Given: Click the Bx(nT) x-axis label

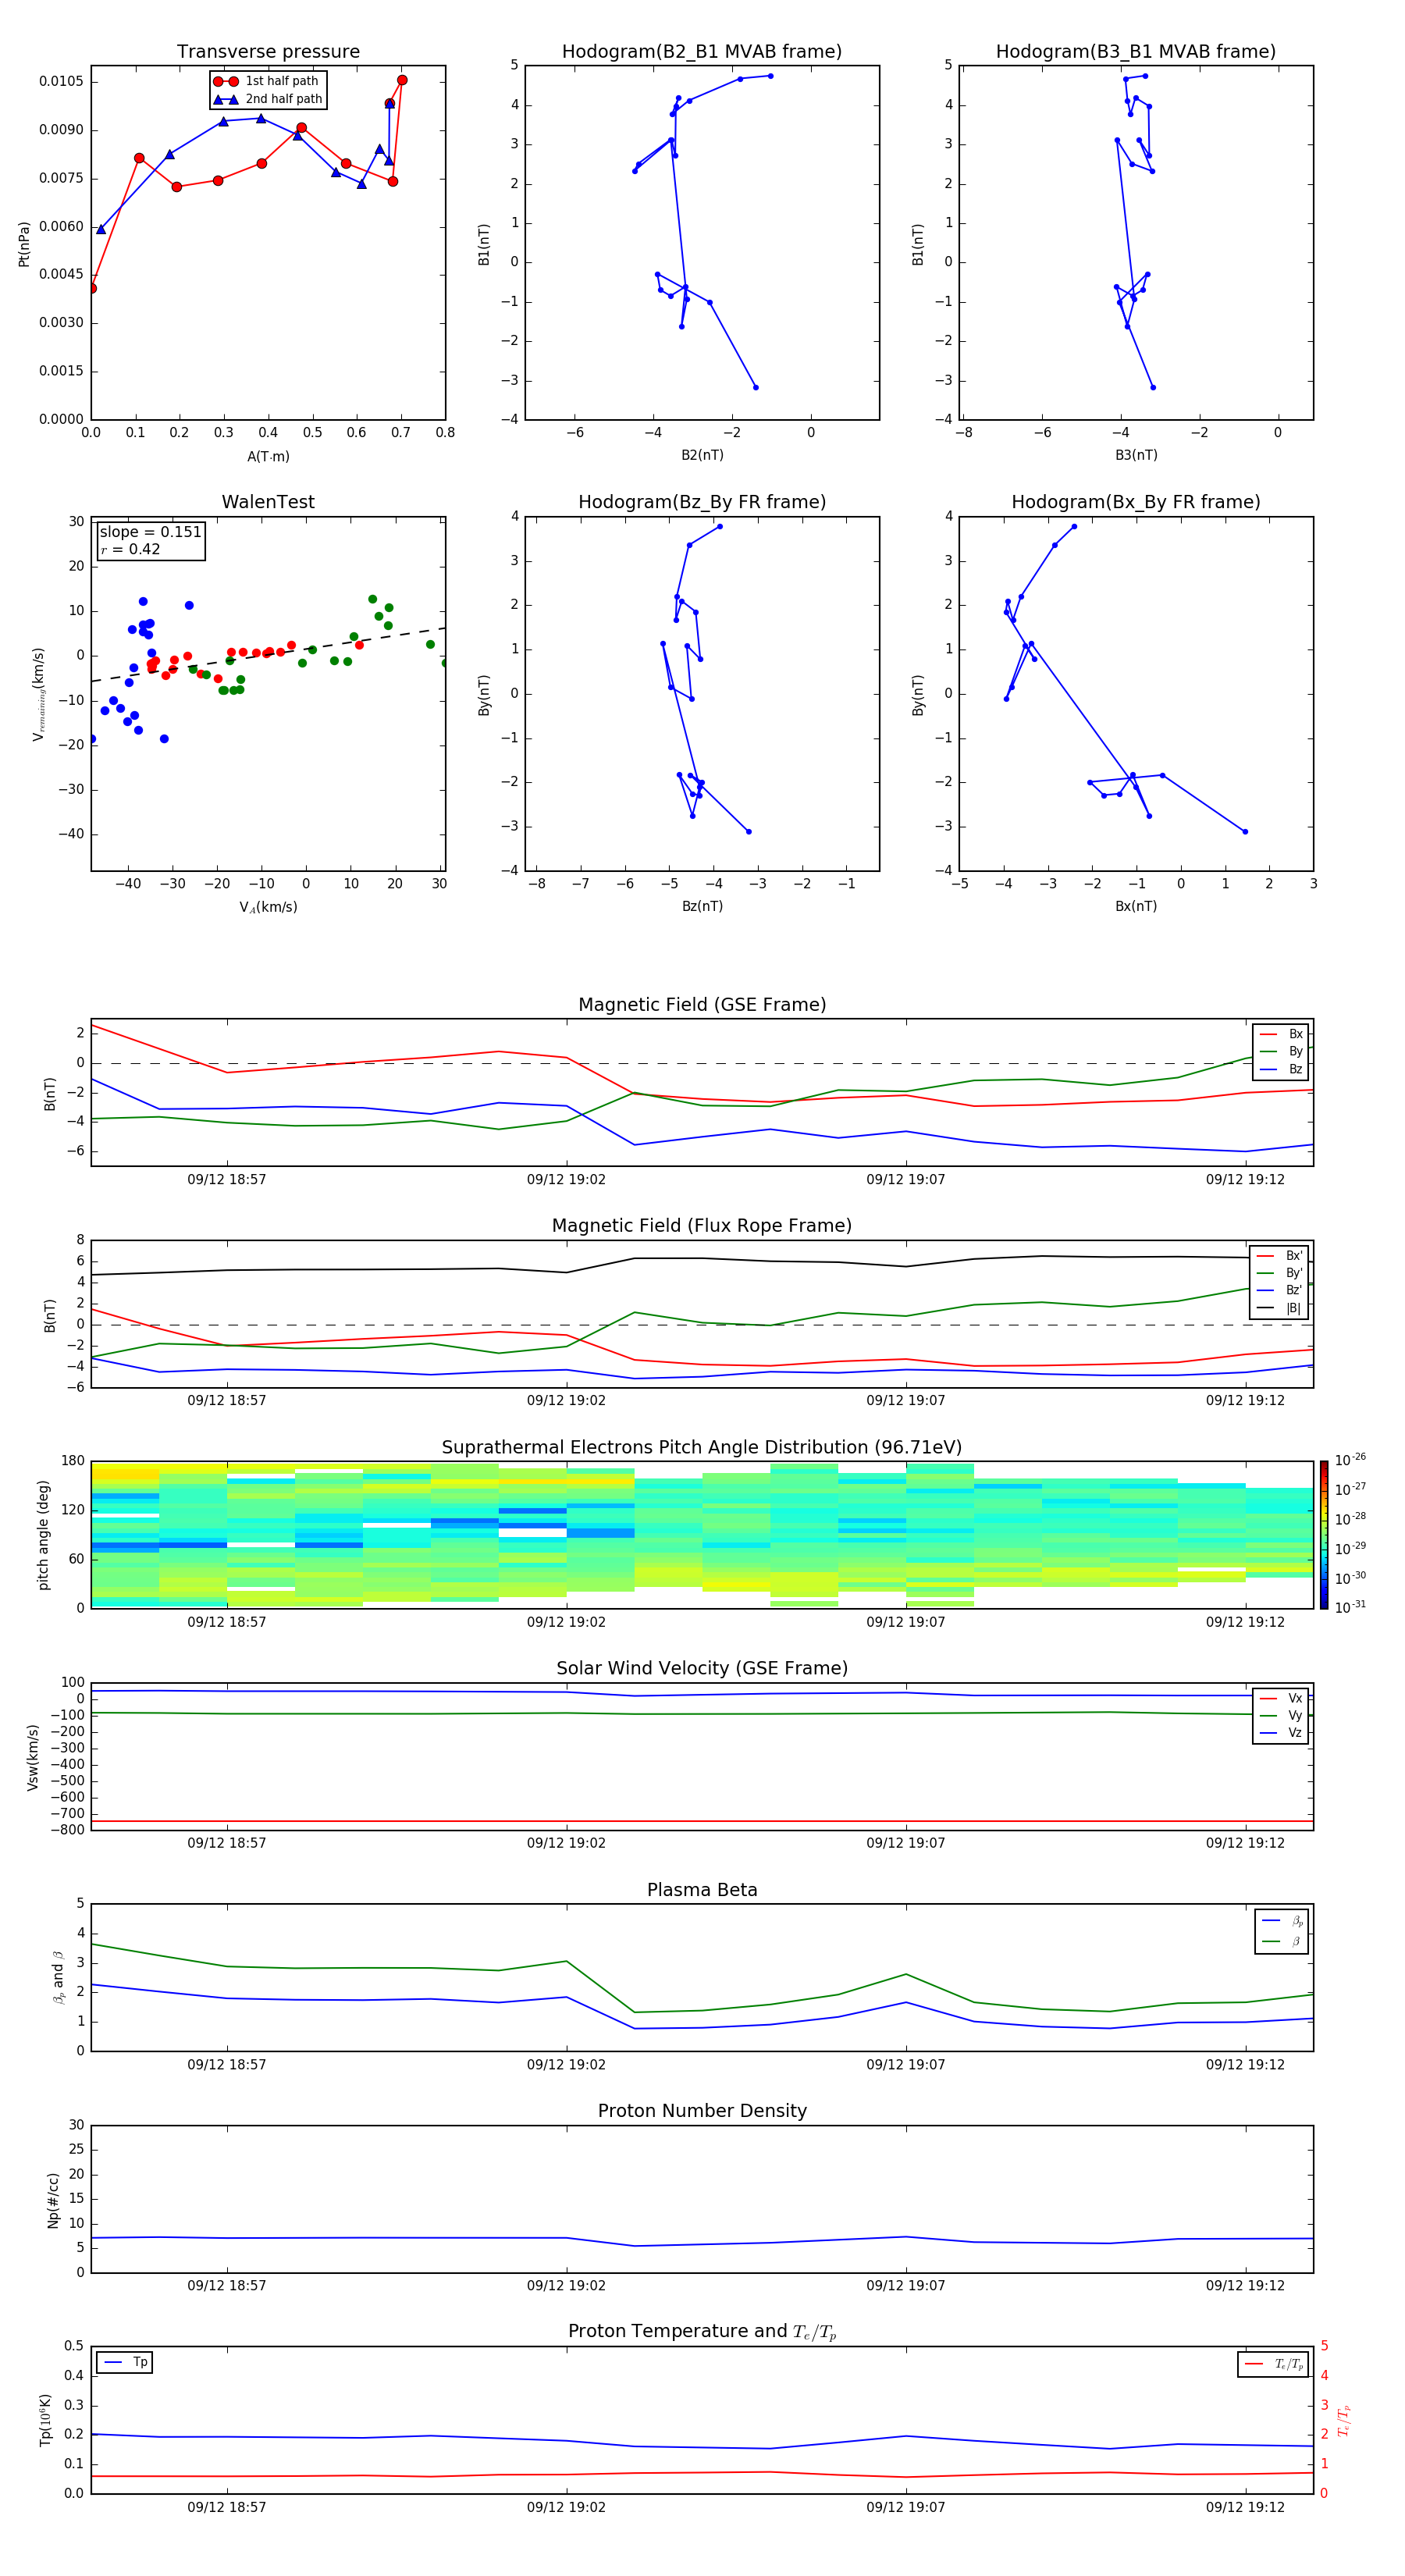Looking at the screenshot, I should pyautogui.click(x=1136, y=906).
